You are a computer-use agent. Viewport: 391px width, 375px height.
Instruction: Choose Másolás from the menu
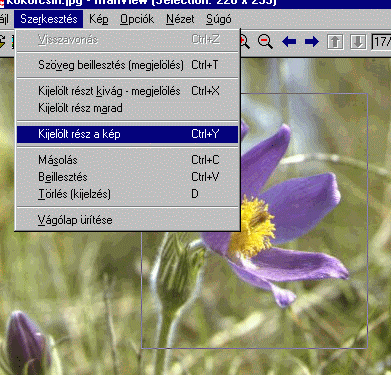coord(128,160)
